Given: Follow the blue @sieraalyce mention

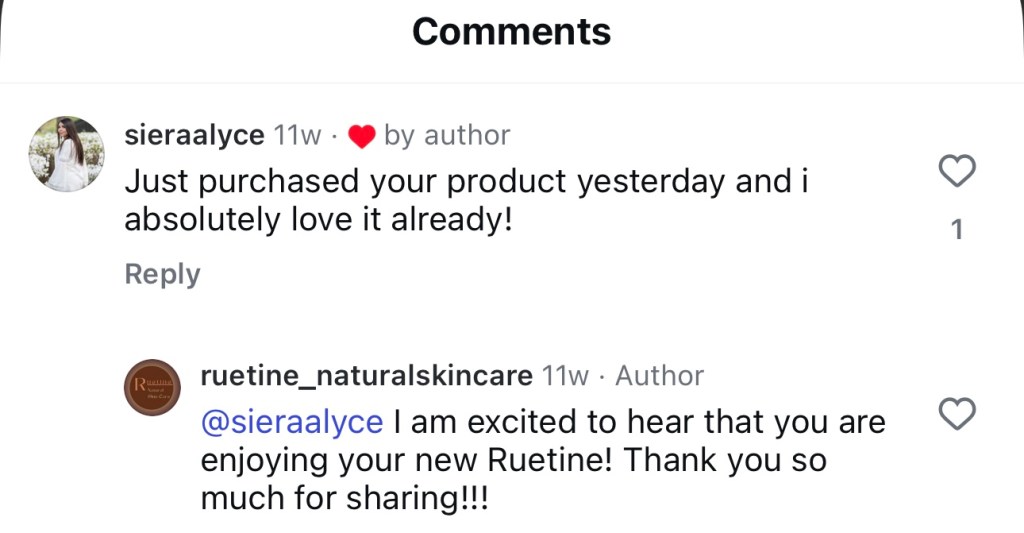Looking at the screenshot, I should pyautogui.click(x=292, y=422).
